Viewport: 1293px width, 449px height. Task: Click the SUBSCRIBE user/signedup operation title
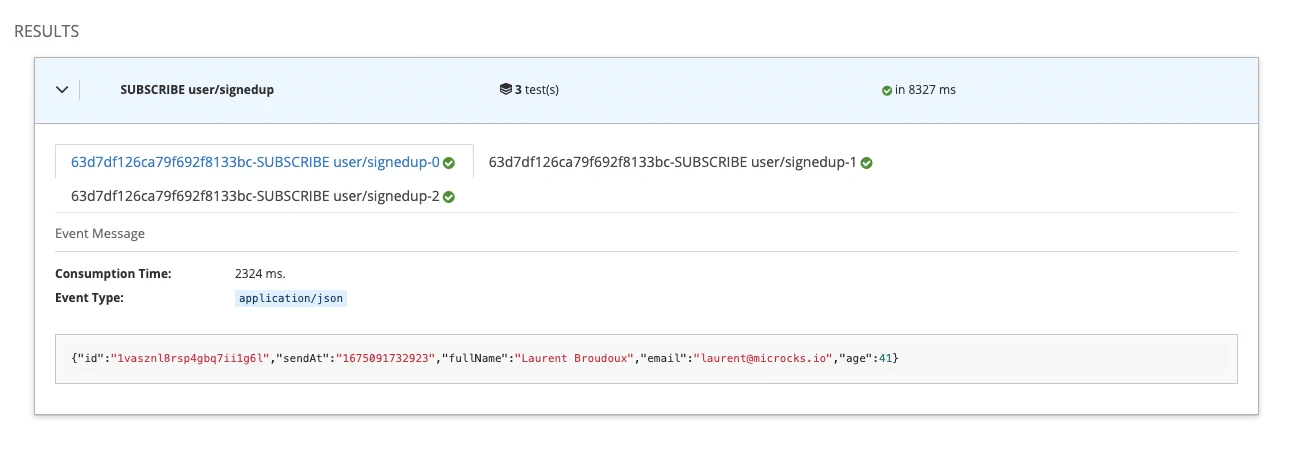click(196, 90)
